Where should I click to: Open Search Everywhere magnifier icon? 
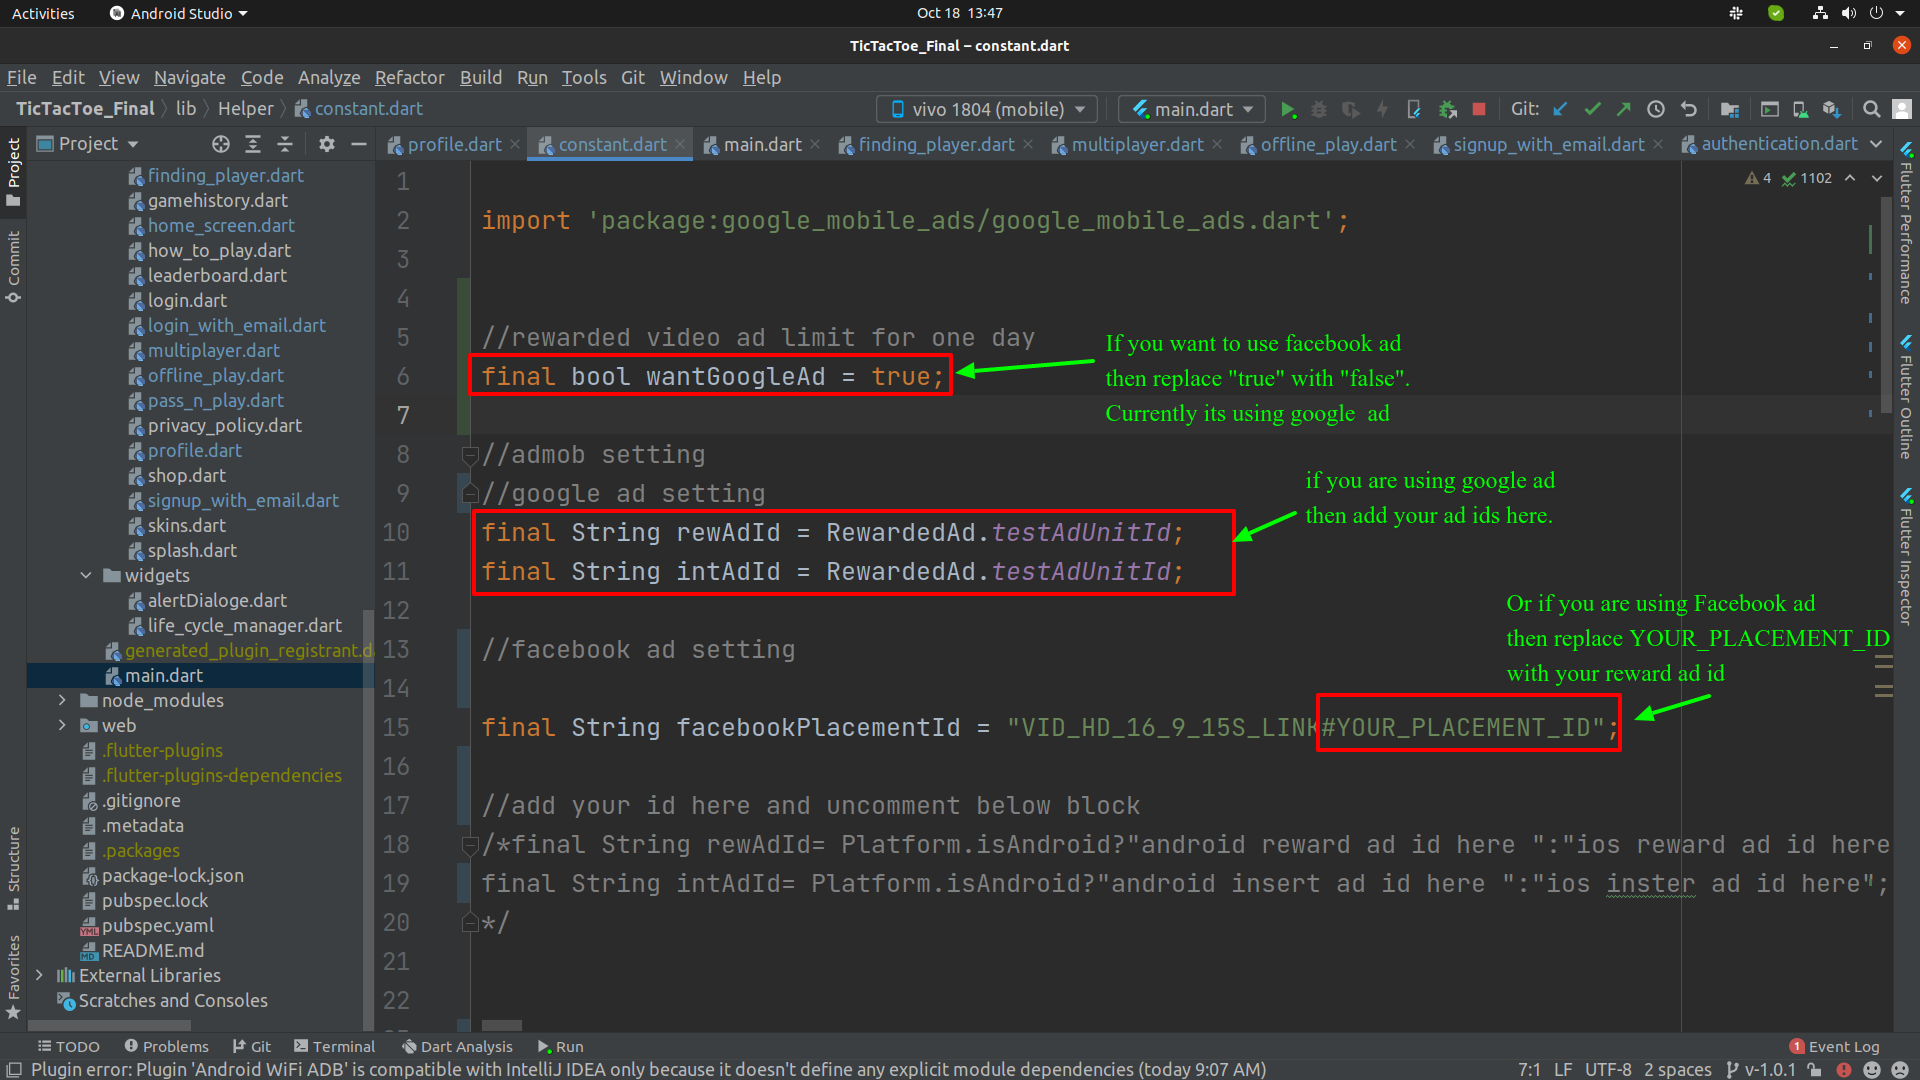(1871, 109)
